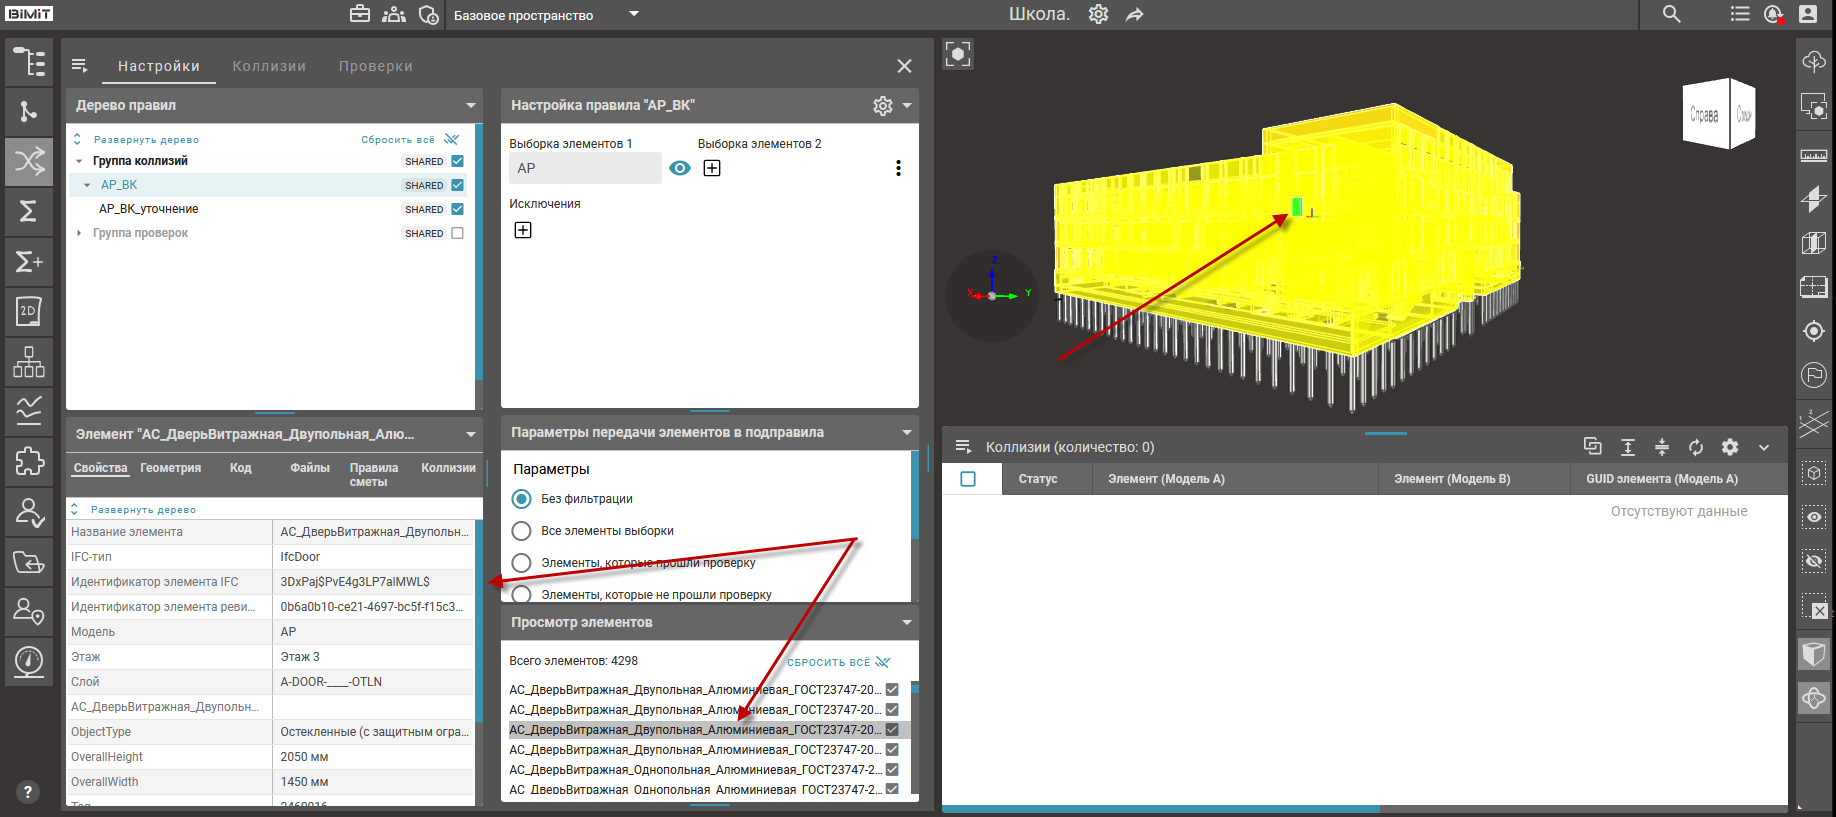1836x817 pixels.
Task: Collapse the Просмотр элементов panel
Action: 906,622
